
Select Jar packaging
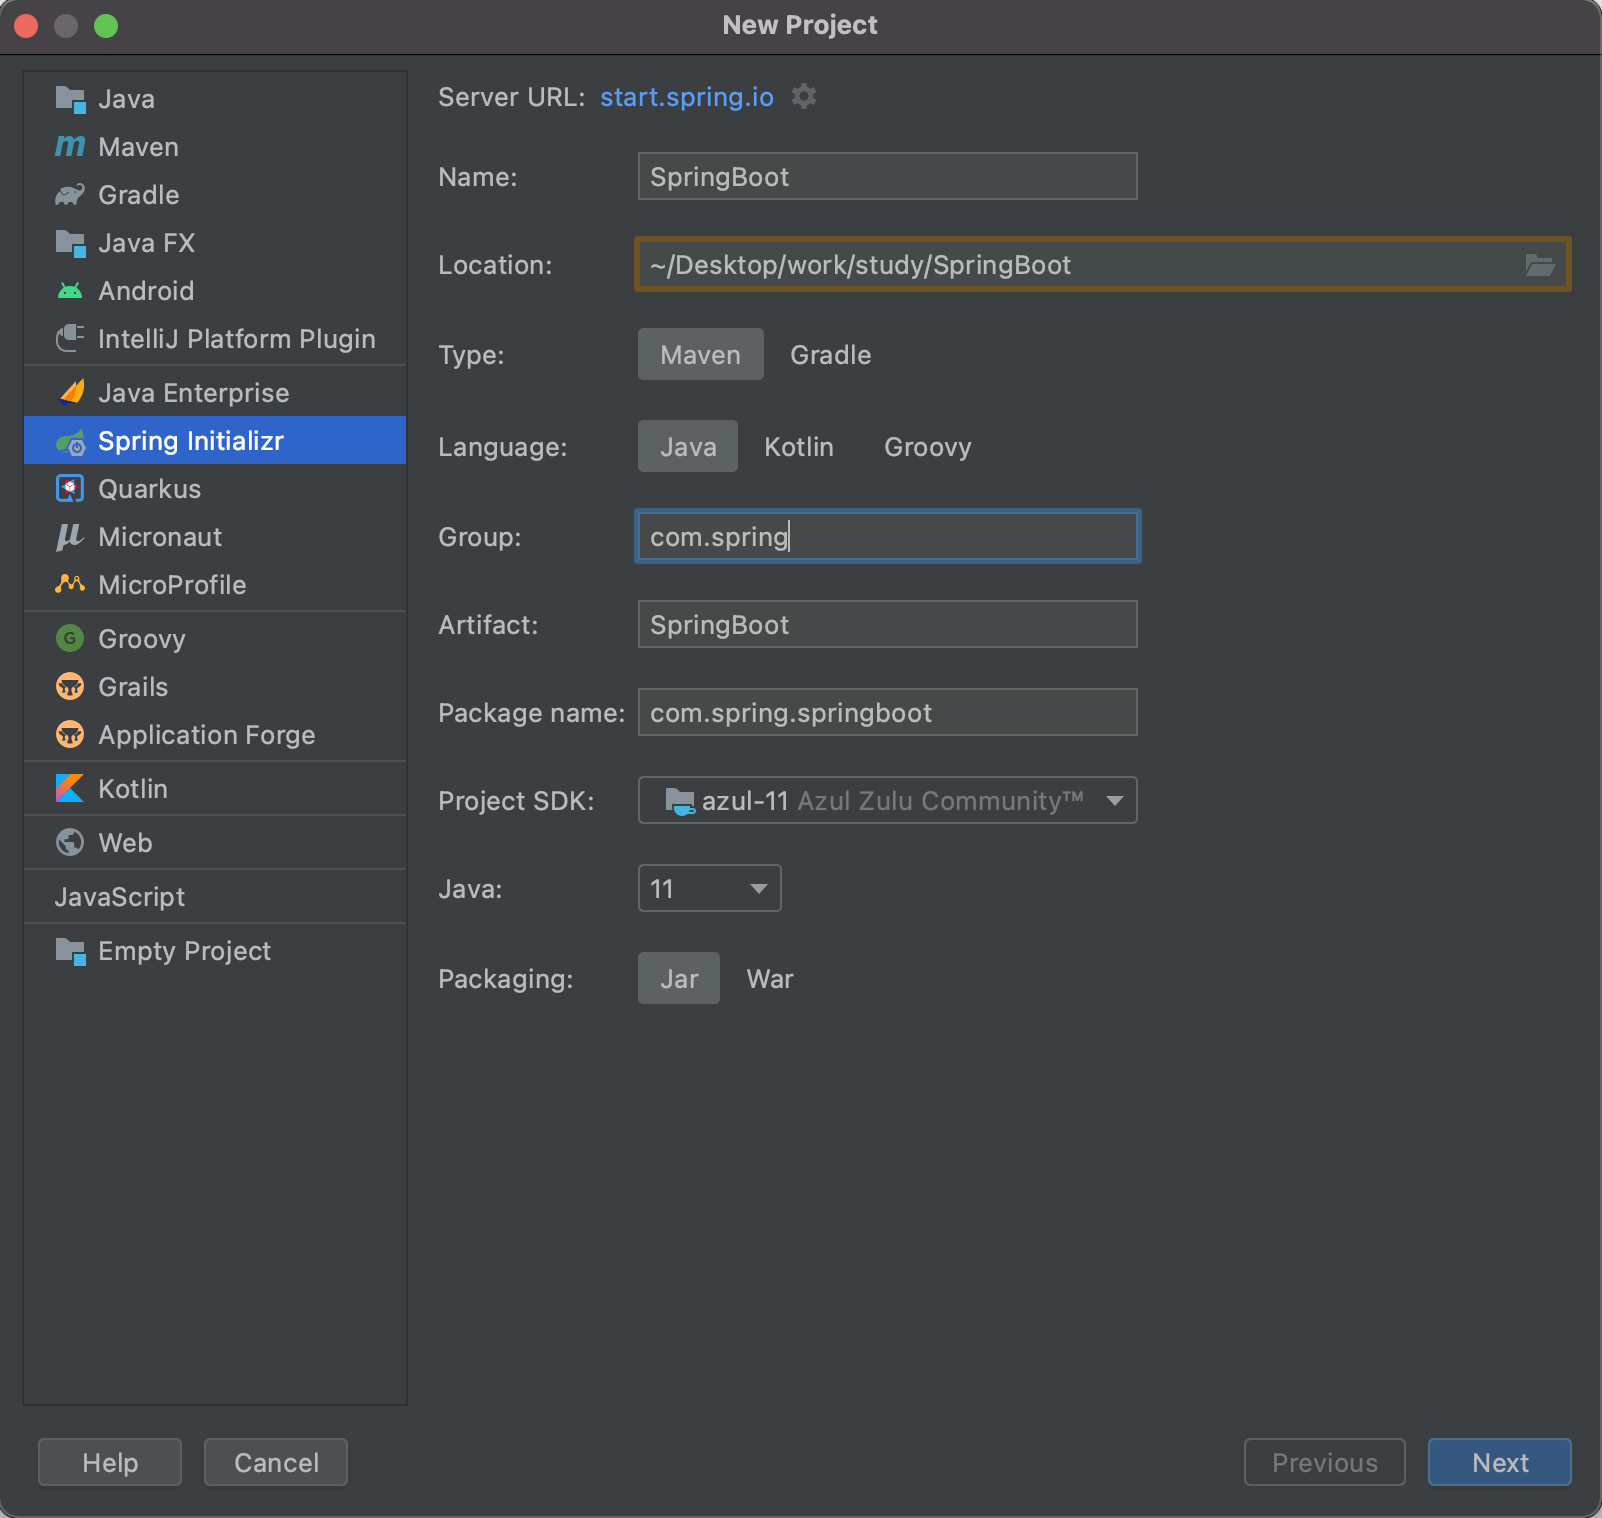pyautogui.click(x=679, y=978)
